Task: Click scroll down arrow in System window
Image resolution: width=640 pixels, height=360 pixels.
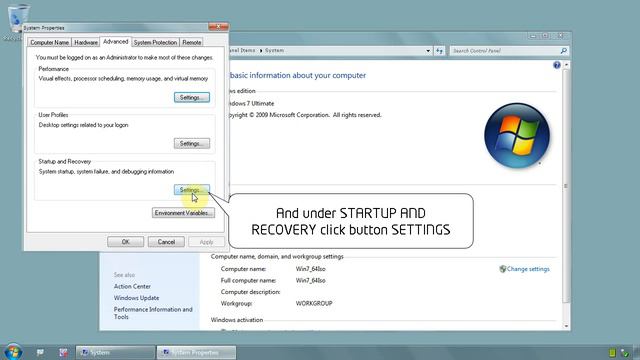Action: (566, 326)
